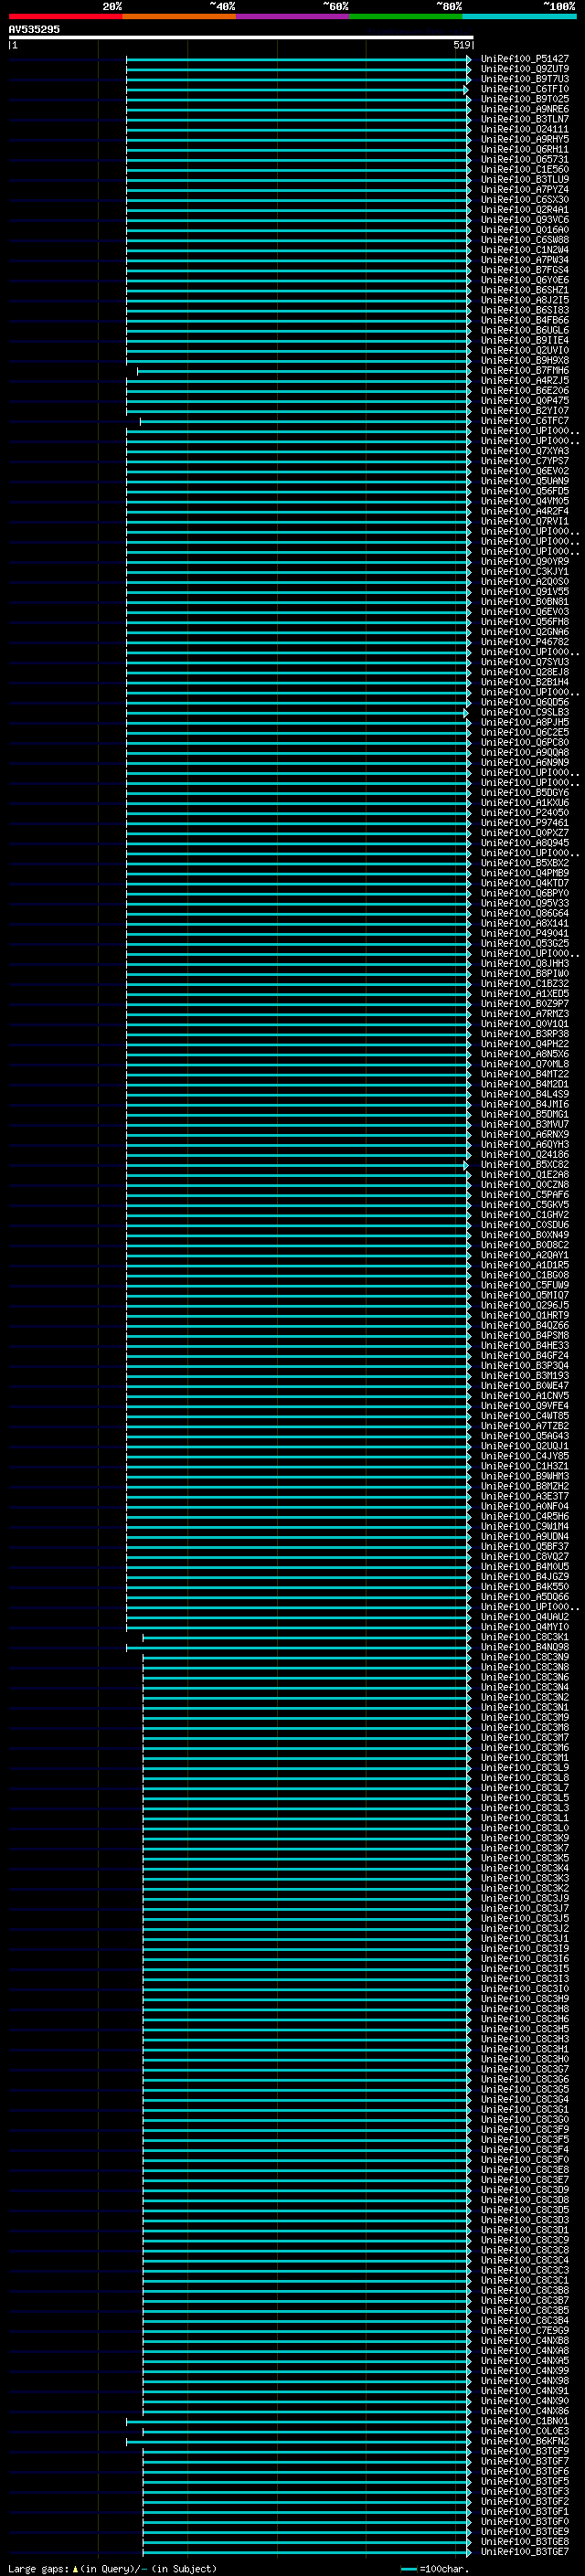Screen dimensions: 585x2576
Task: Select hit UniRef100_P97461
Action: (524, 823)
